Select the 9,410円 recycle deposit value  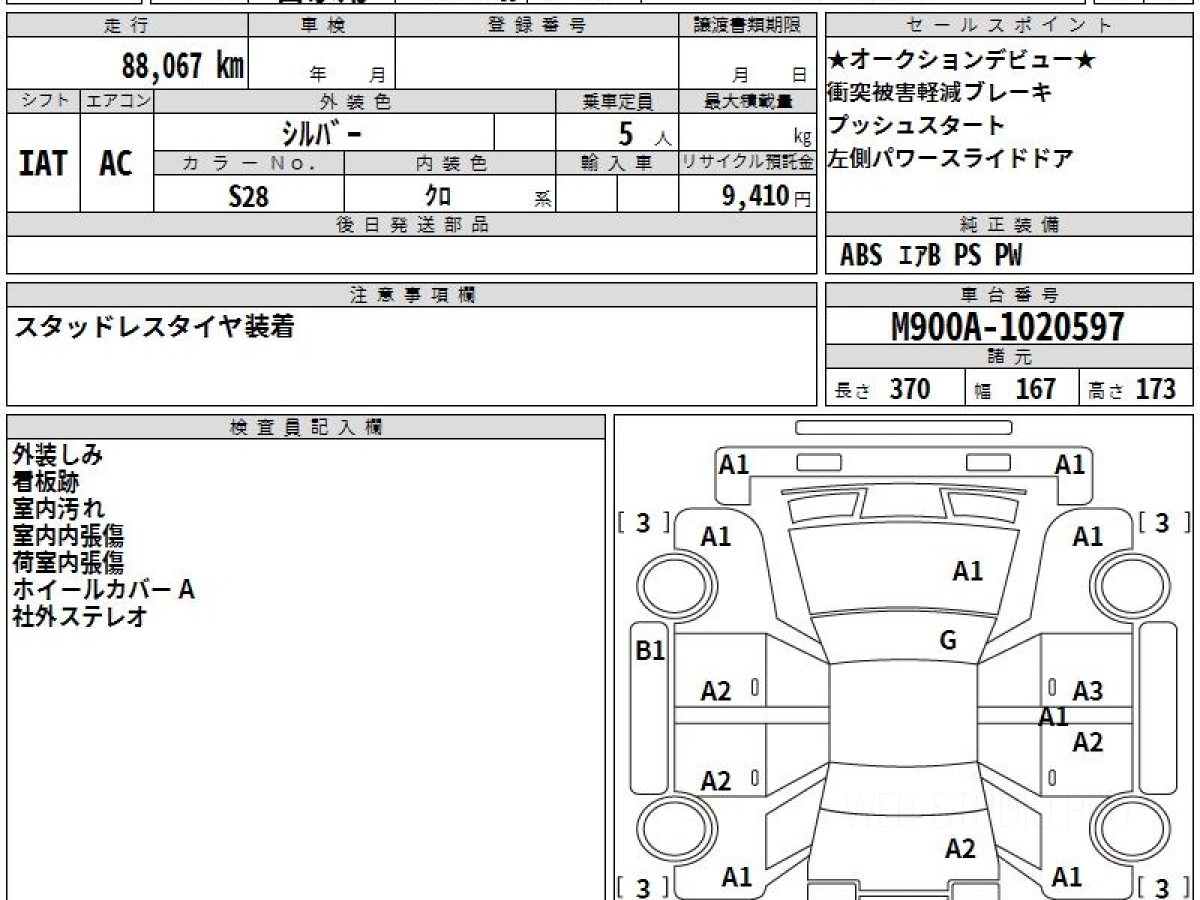pos(766,196)
